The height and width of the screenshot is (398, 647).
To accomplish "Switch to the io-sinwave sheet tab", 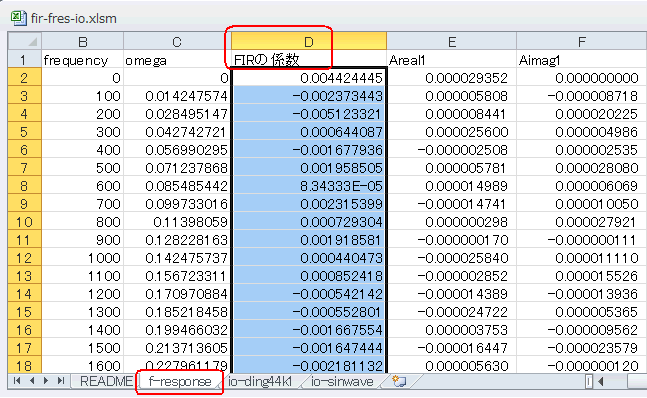I will (342, 382).
